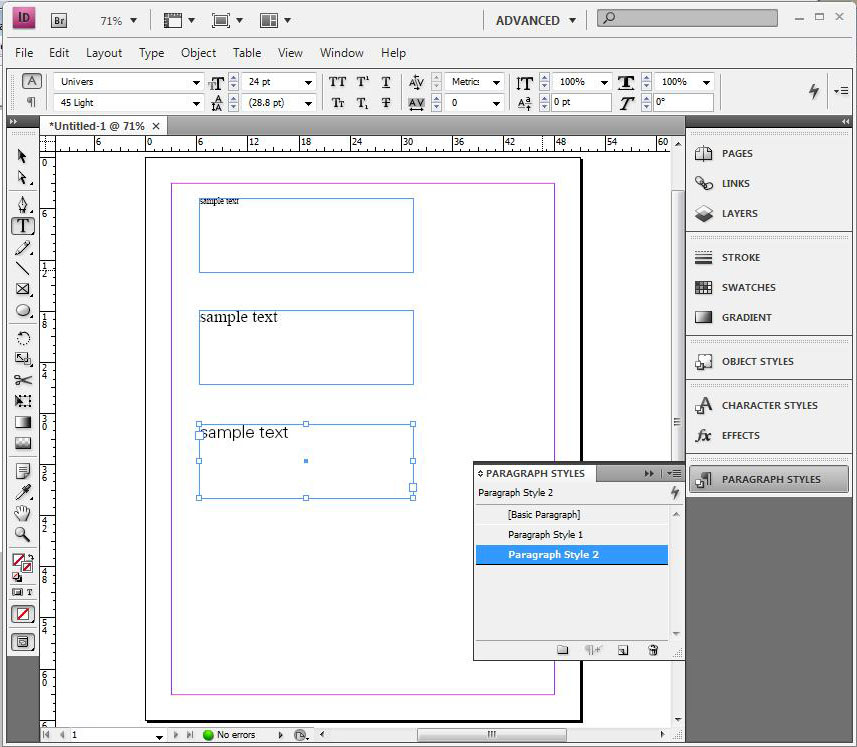Switch to Paragraph Formatting Controls

(32, 102)
